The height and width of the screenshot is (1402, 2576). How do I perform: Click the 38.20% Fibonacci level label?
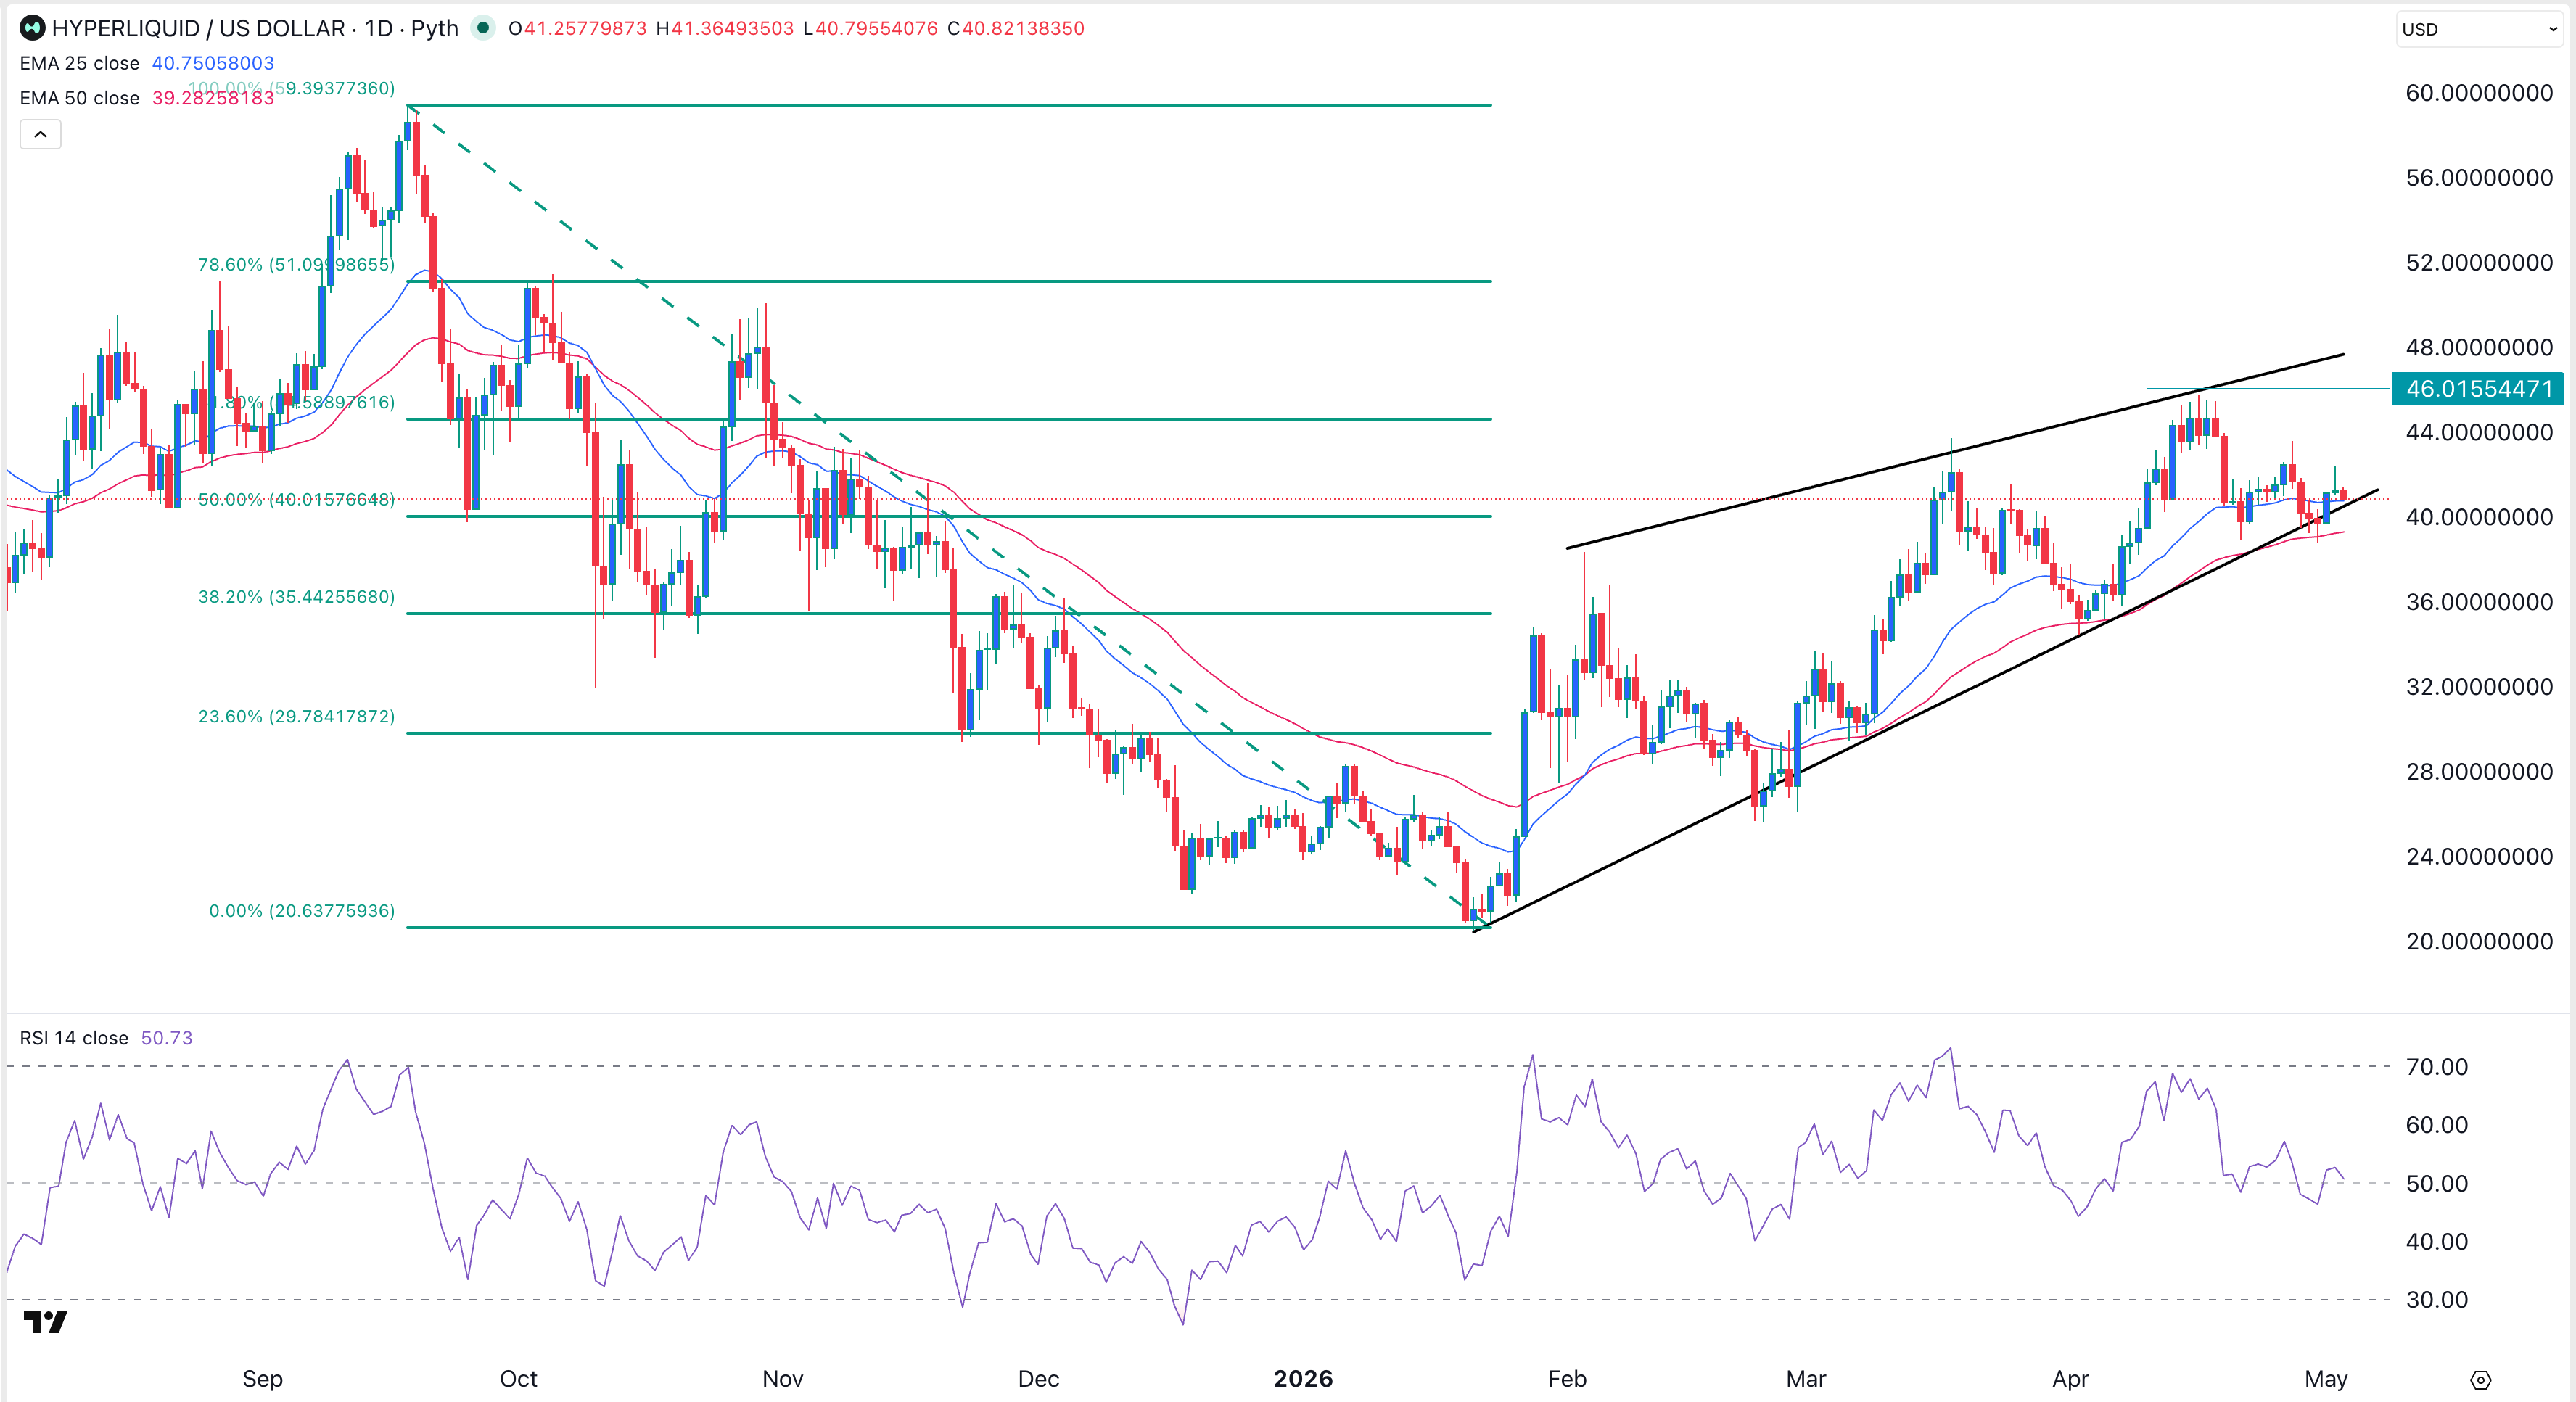(x=296, y=597)
